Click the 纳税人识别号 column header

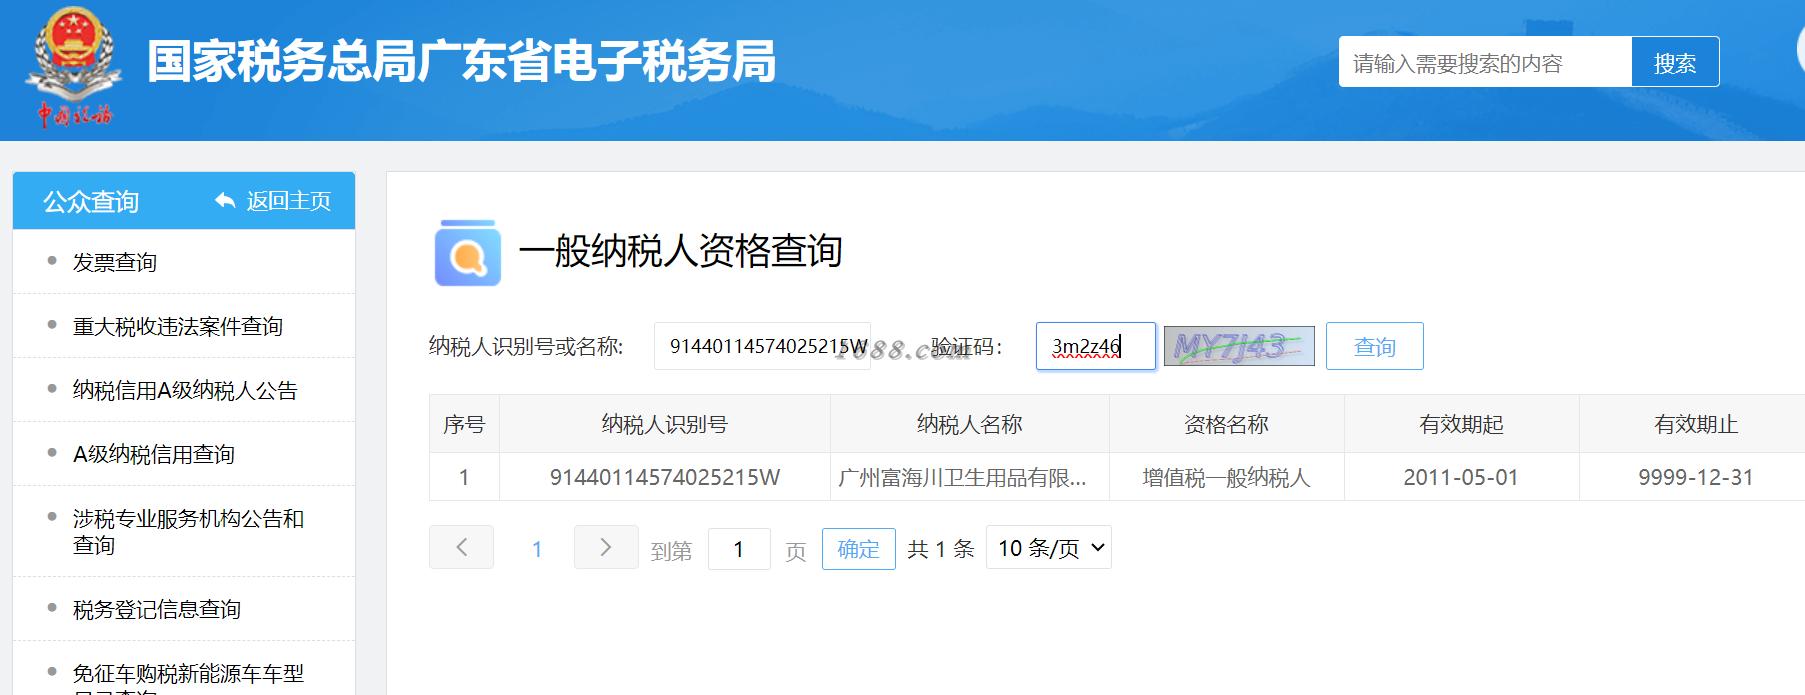coord(665,424)
